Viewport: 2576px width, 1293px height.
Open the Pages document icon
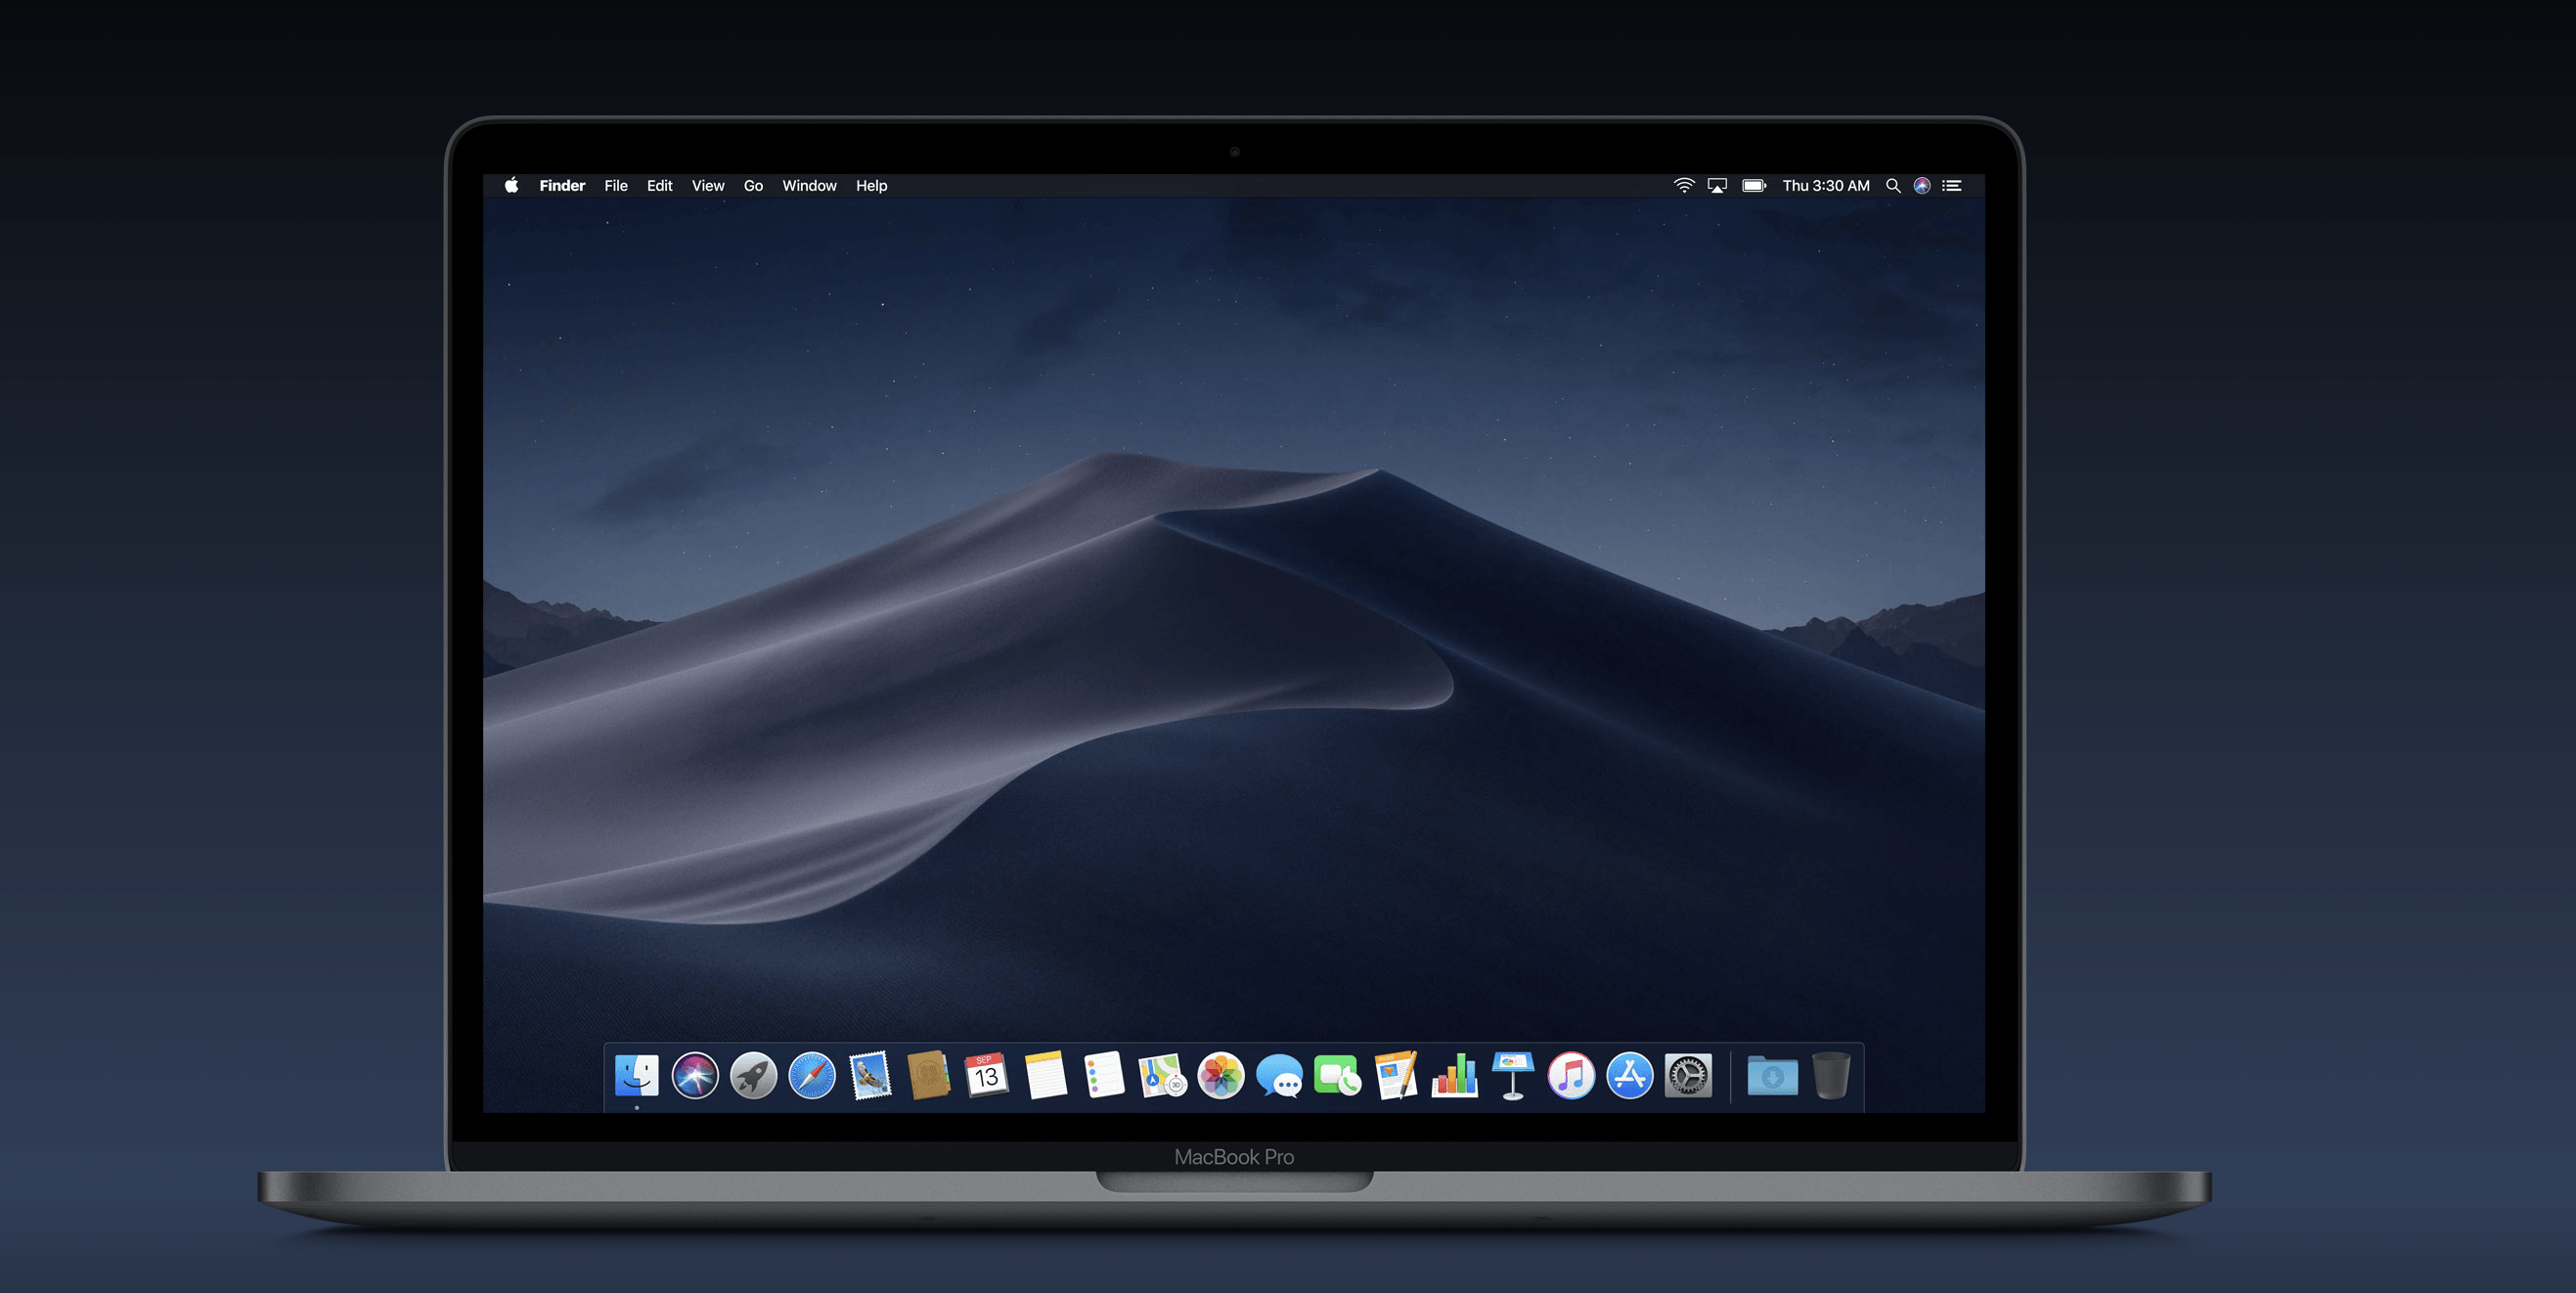coord(1396,1076)
